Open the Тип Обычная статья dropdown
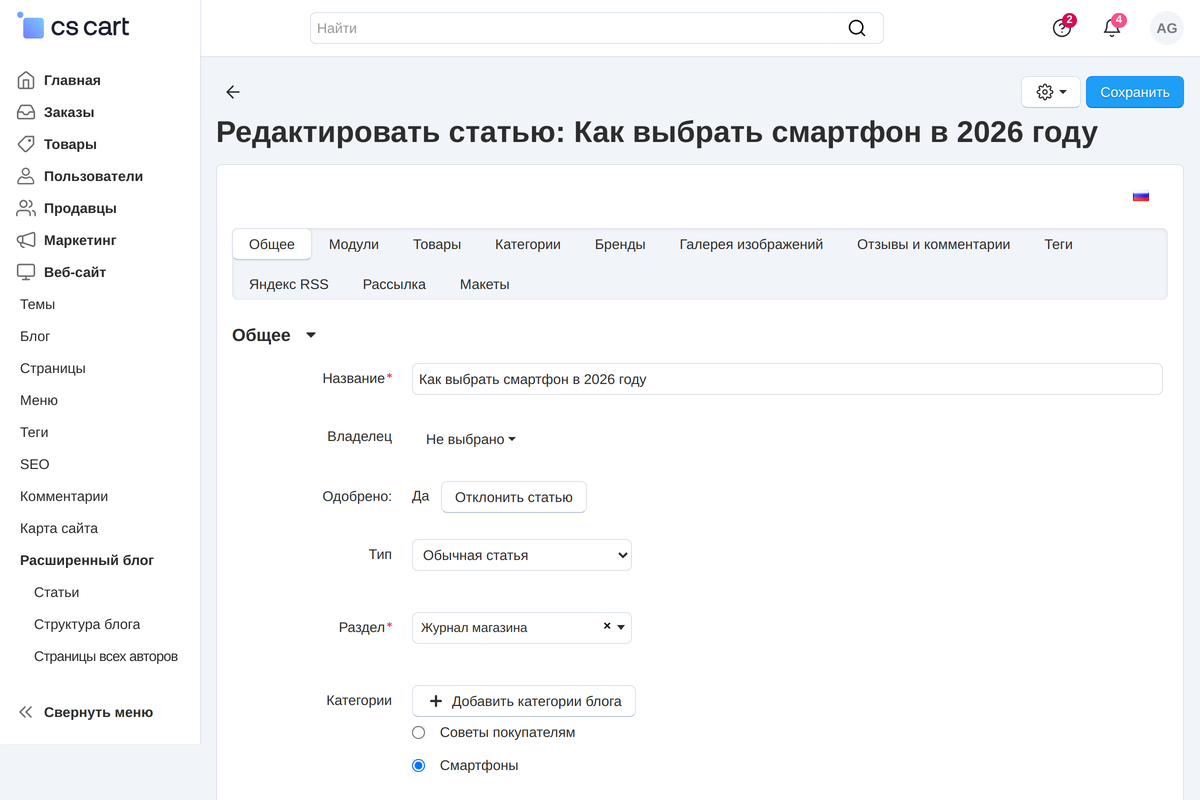The width and height of the screenshot is (1200, 800). (x=522, y=555)
